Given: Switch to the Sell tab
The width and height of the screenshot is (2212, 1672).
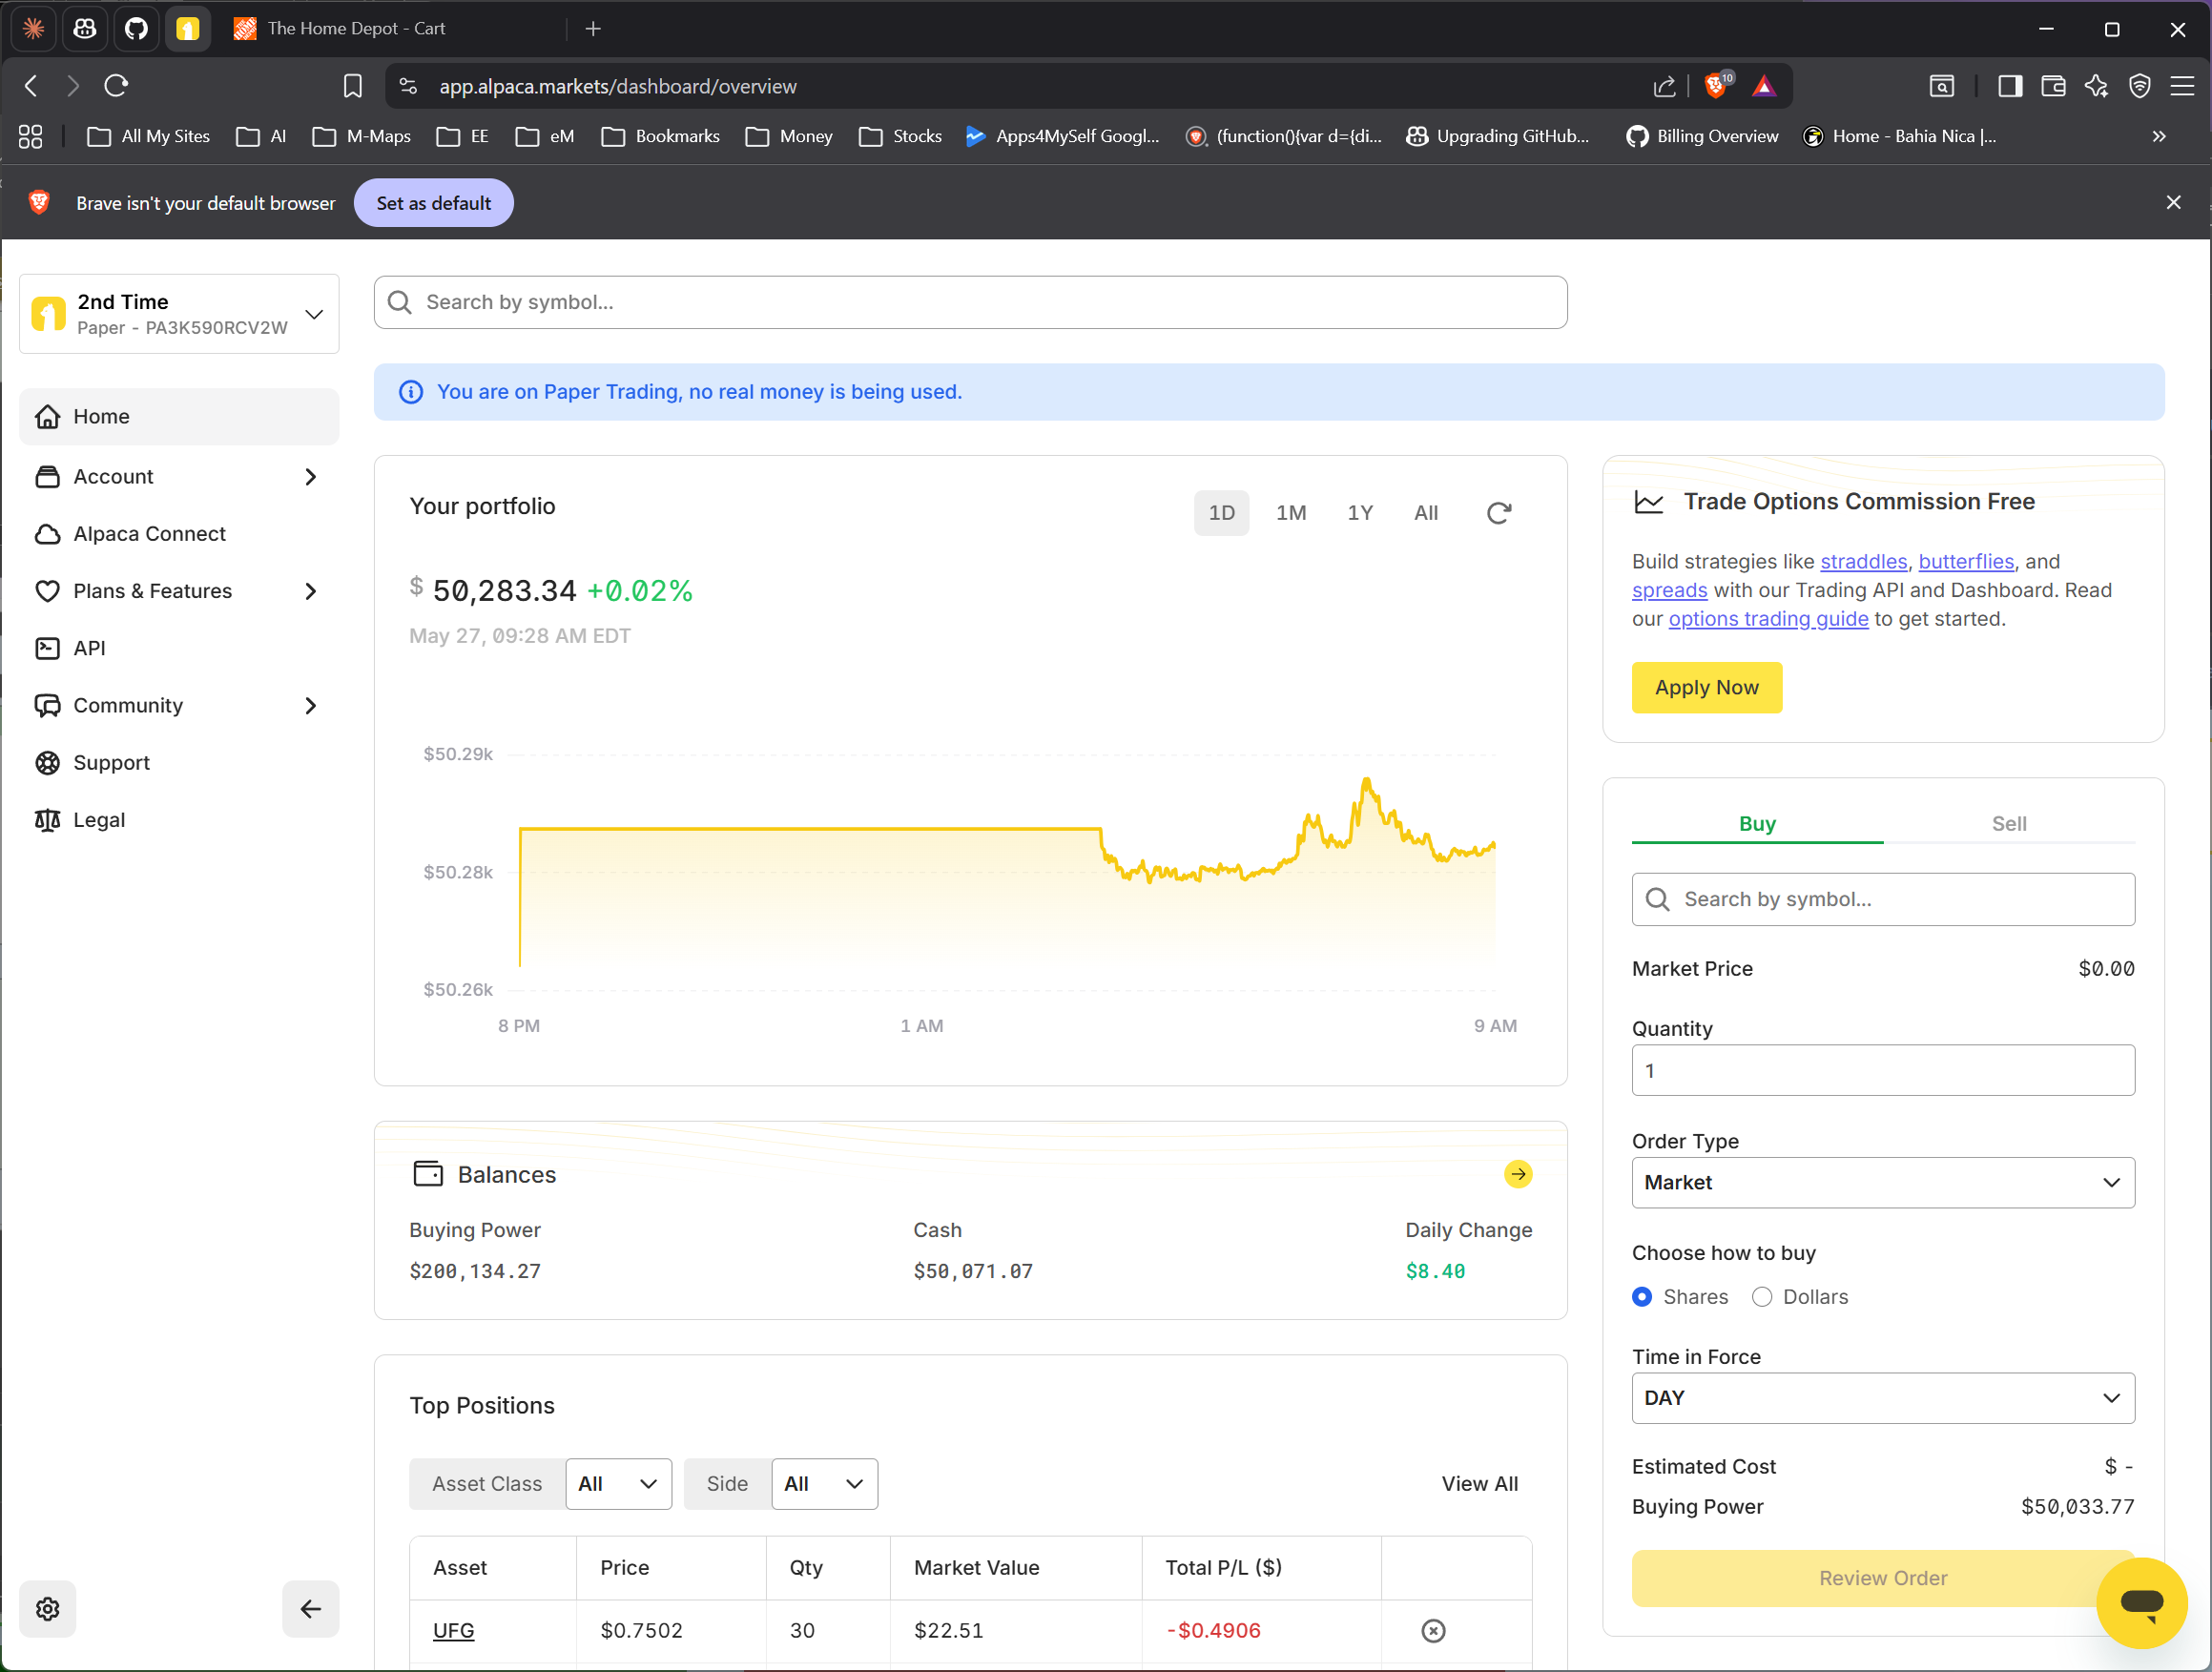Looking at the screenshot, I should coord(2009,824).
